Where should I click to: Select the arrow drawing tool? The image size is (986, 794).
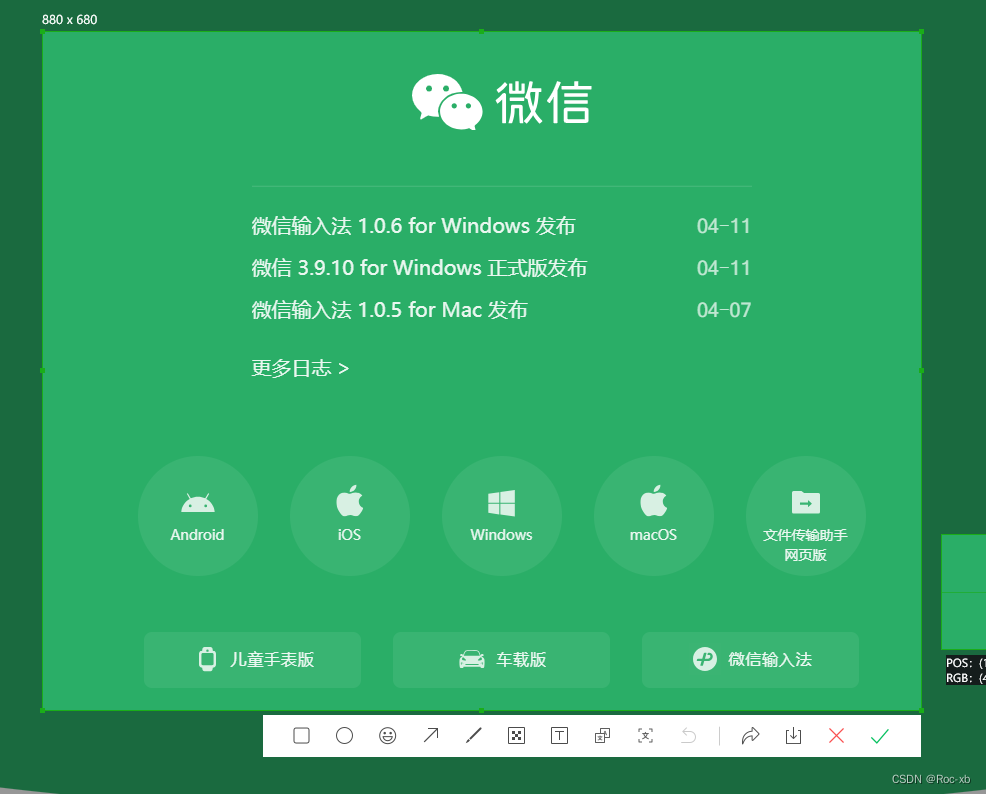[431, 736]
